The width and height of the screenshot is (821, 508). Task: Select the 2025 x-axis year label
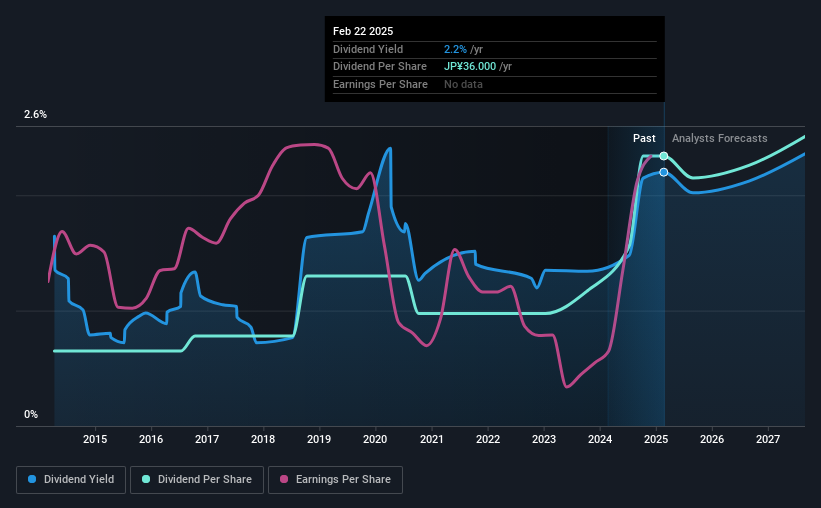coord(656,439)
